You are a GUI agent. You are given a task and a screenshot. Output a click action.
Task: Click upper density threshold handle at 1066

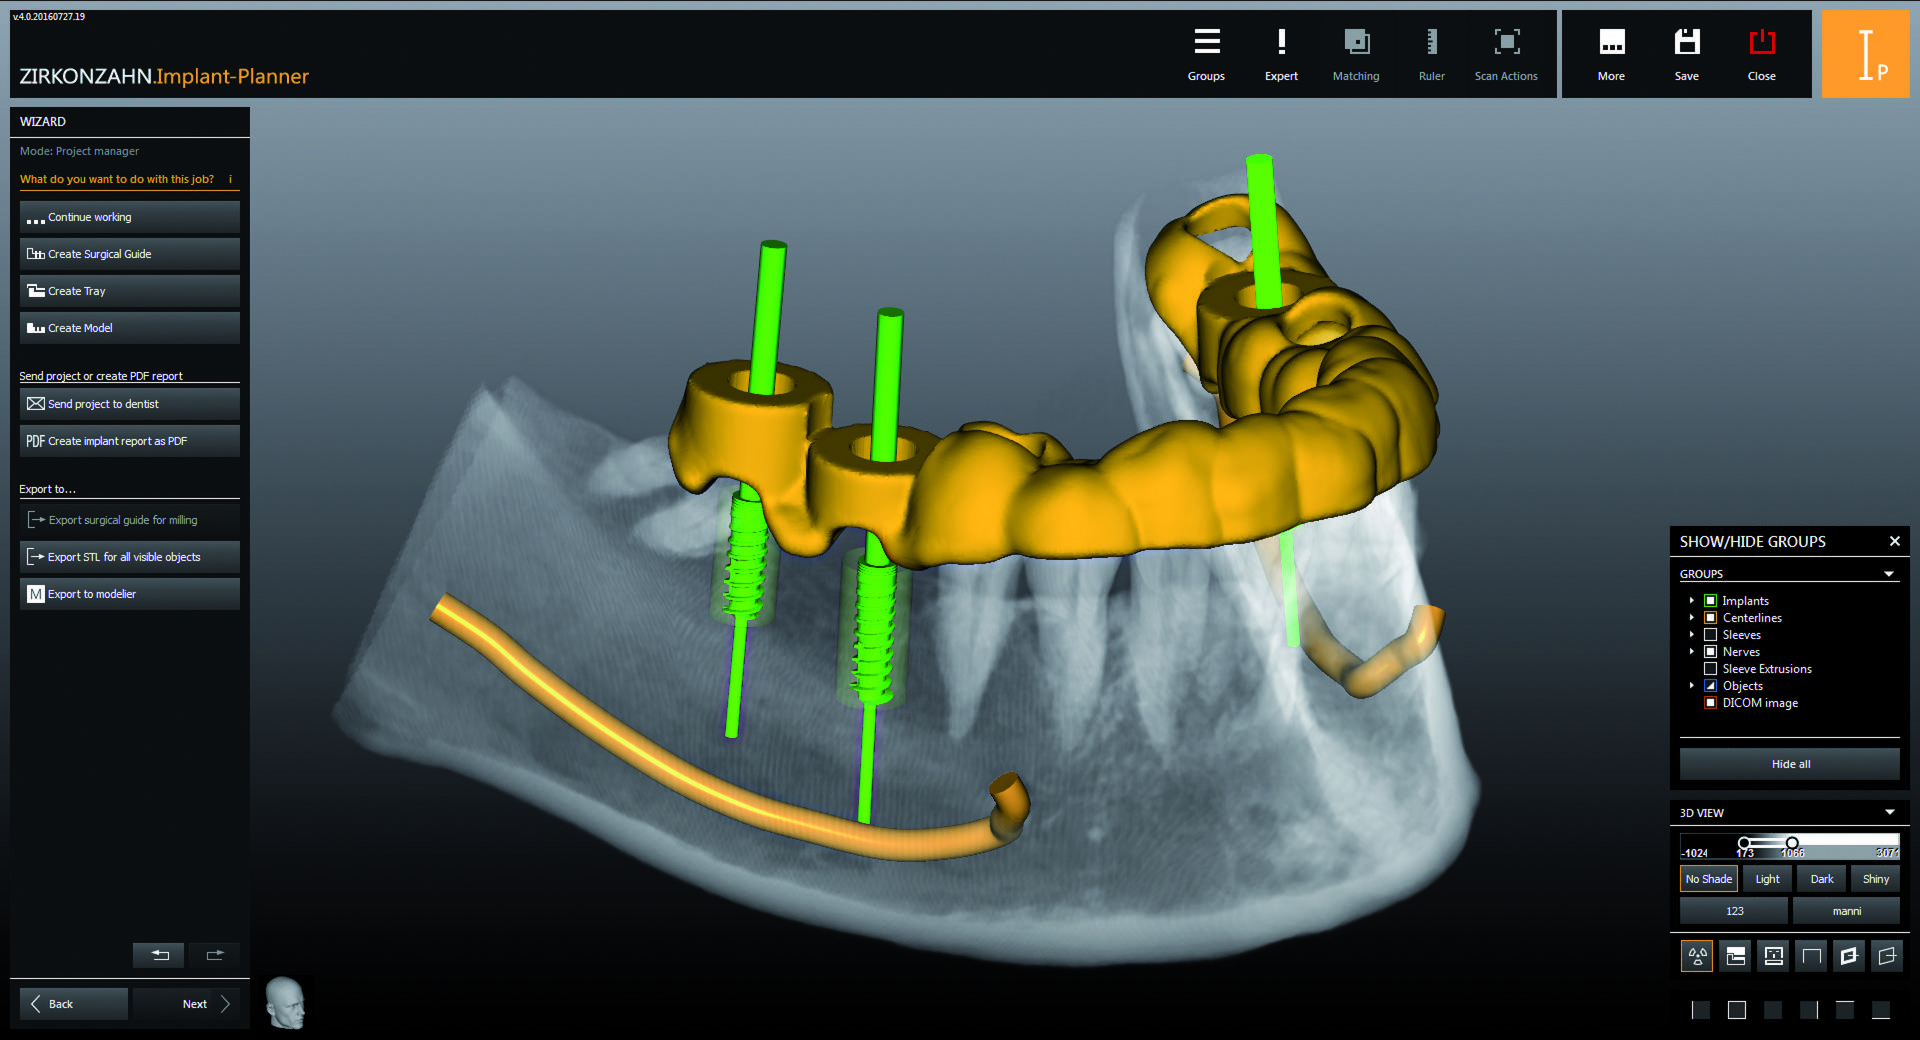point(1792,843)
